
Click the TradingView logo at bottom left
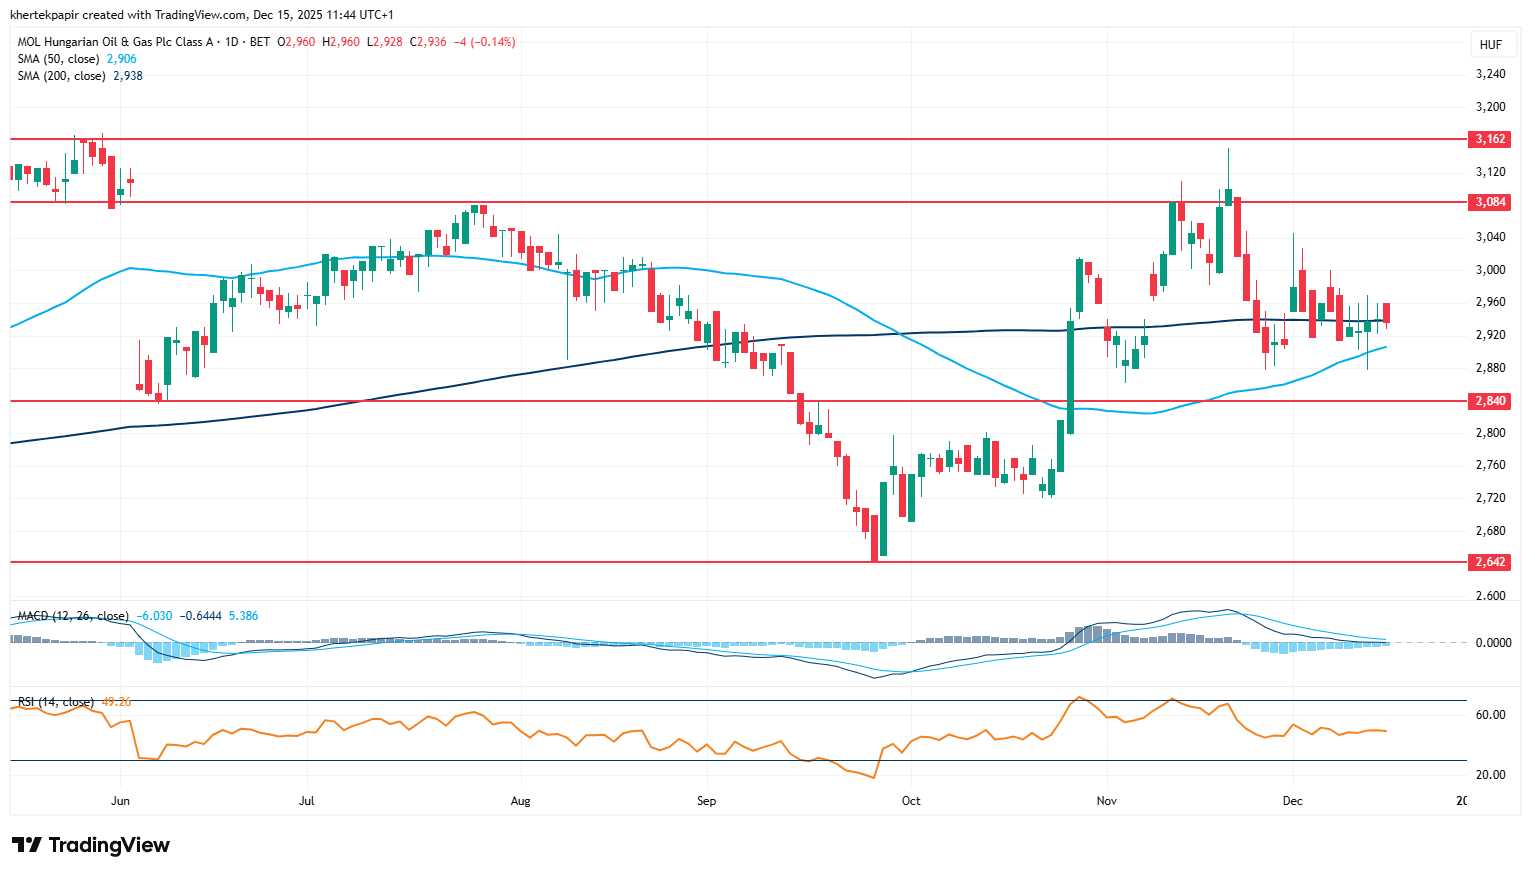(x=91, y=845)
